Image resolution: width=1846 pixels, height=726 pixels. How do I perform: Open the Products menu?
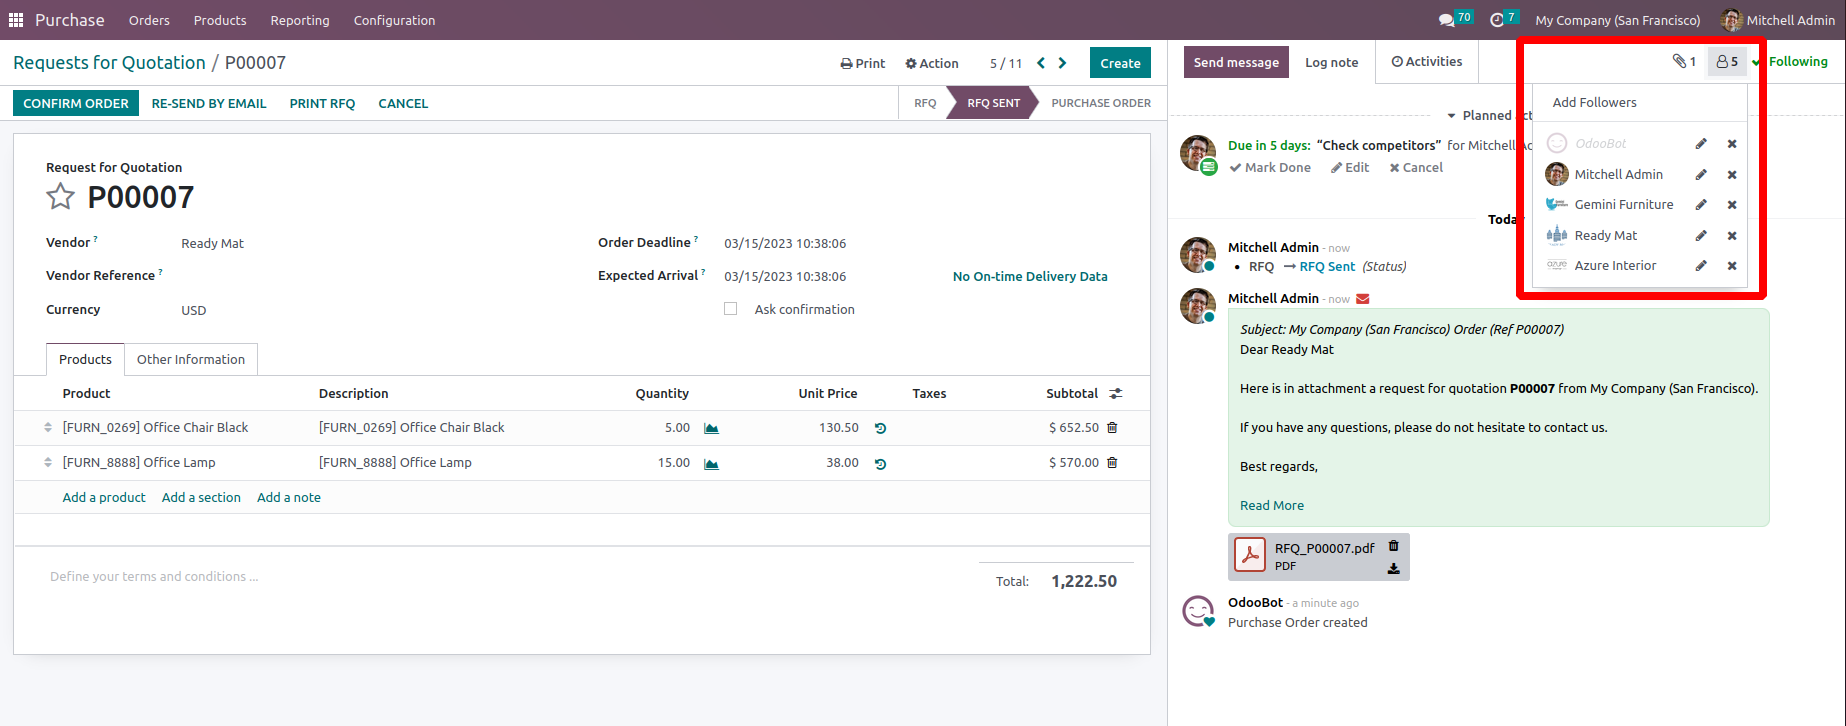coord(220,20)
